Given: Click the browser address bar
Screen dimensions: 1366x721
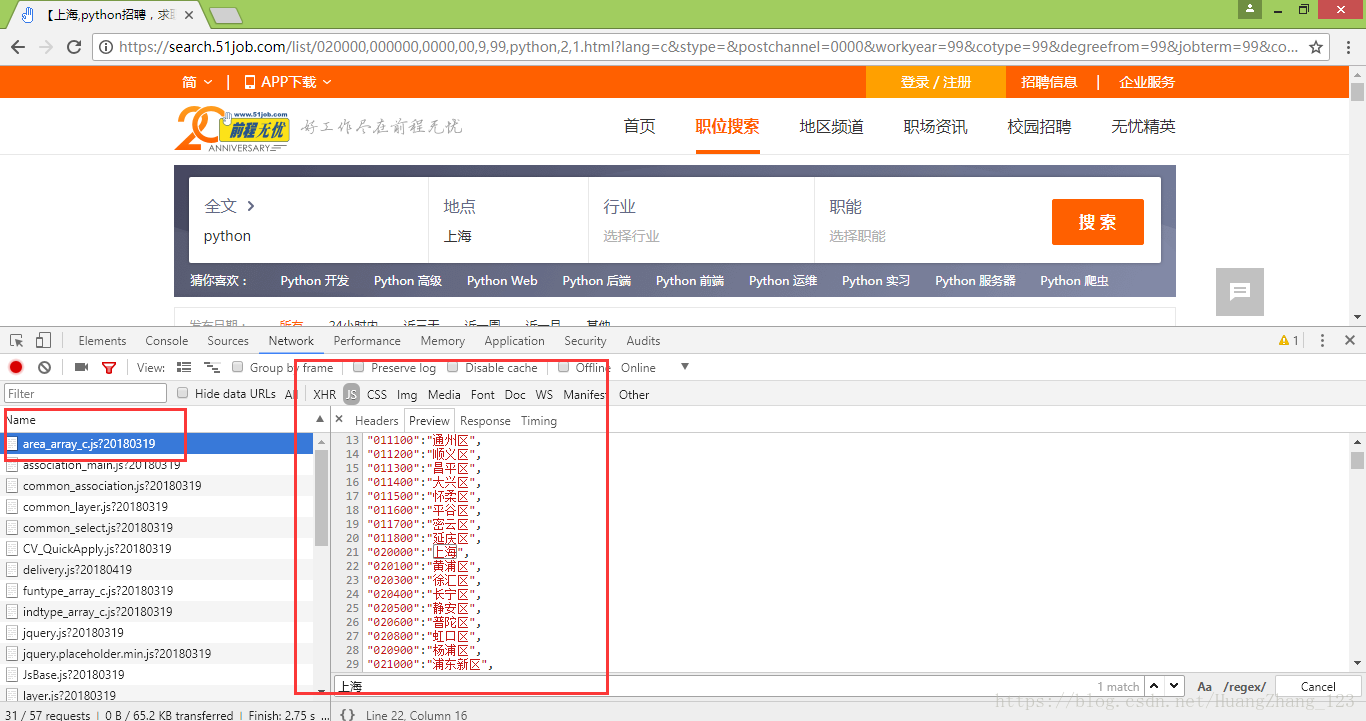Looking at the screenshot, I should click(710, 47).
